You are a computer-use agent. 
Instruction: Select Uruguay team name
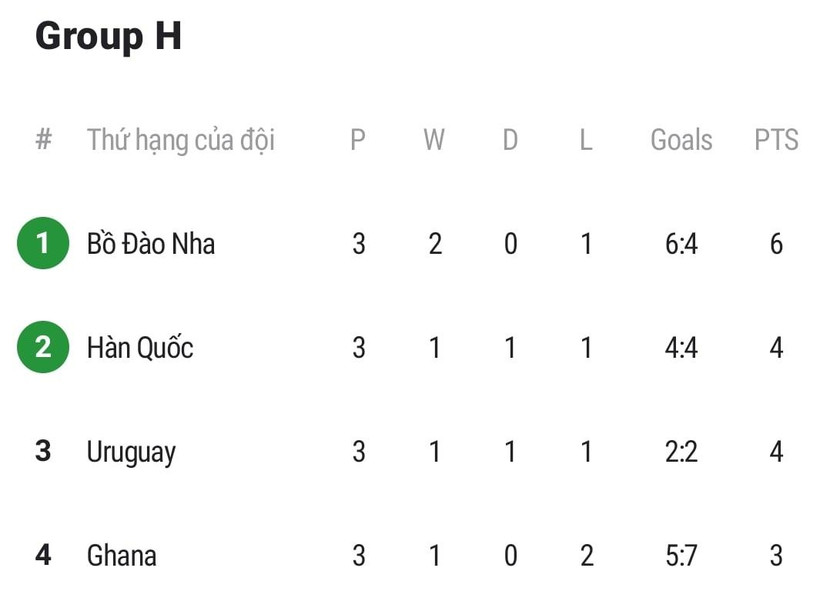coord(131,452)
